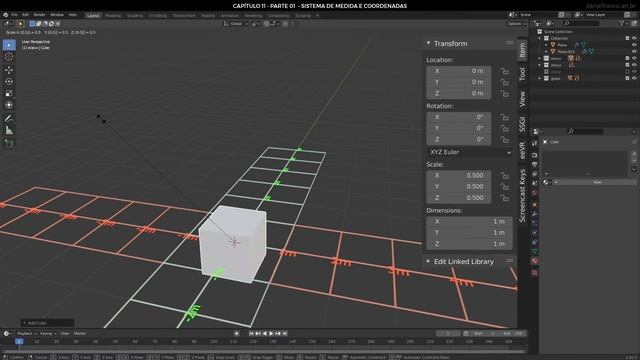
Task: Click the Location X value field
Action: point(459,71)
